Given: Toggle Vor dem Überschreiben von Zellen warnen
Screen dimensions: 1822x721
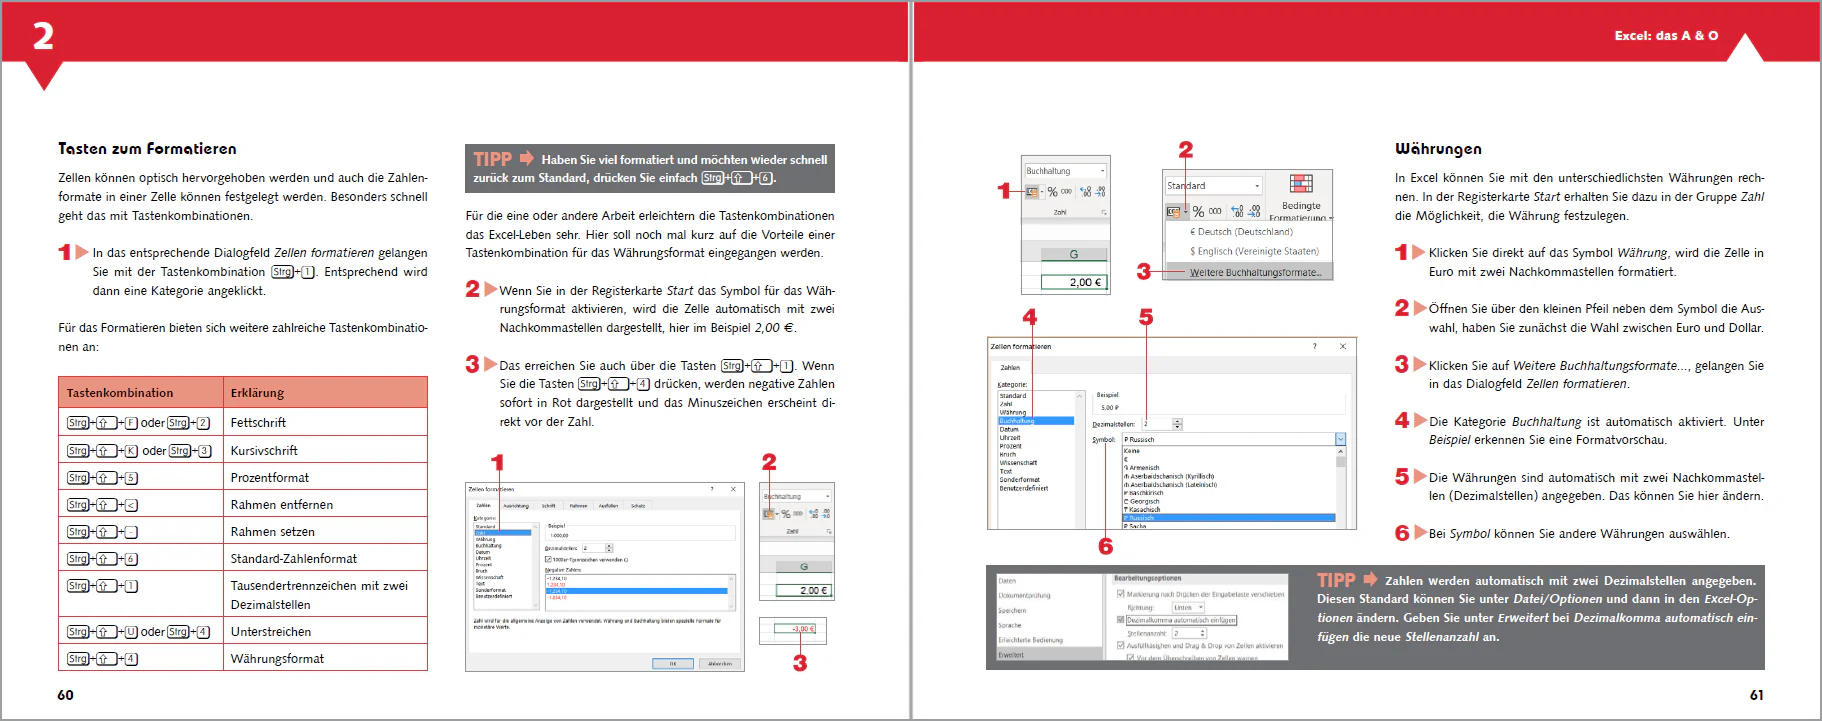Looking at the screenshot, I should [x=1131, y=657].
